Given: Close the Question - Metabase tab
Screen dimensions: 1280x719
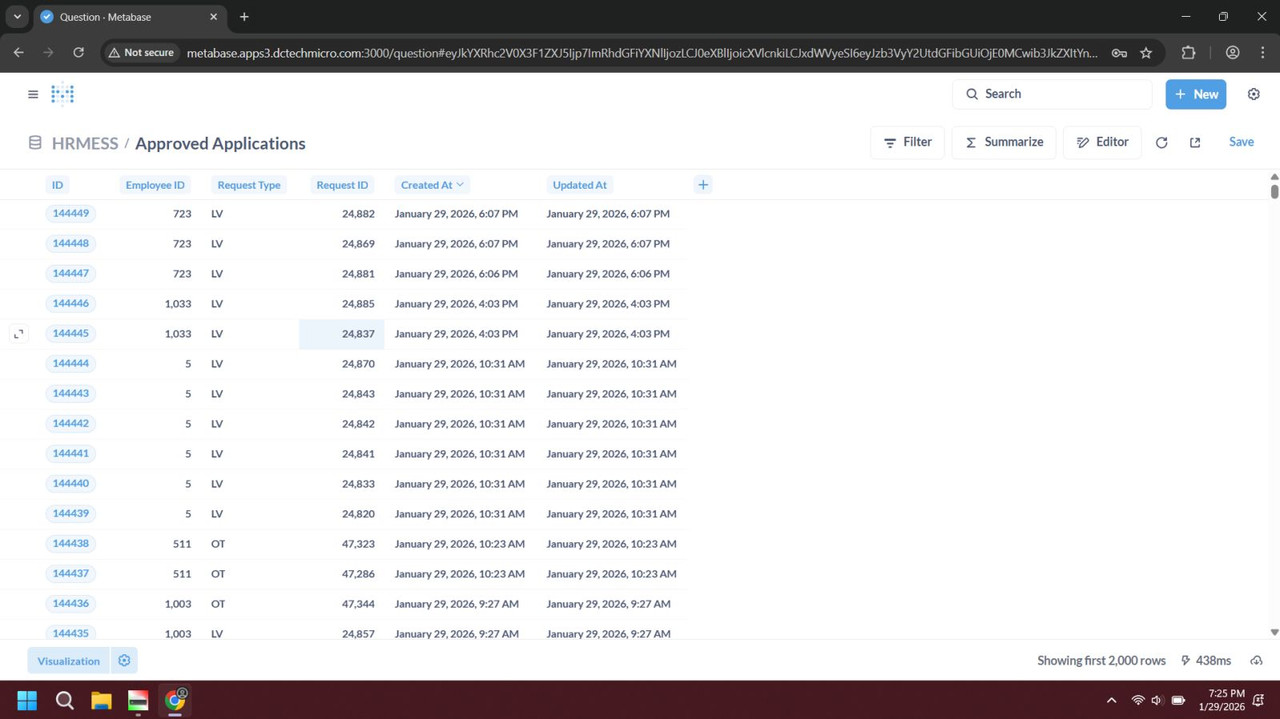Looking at the screenshot, I should [x=213, y=17].
